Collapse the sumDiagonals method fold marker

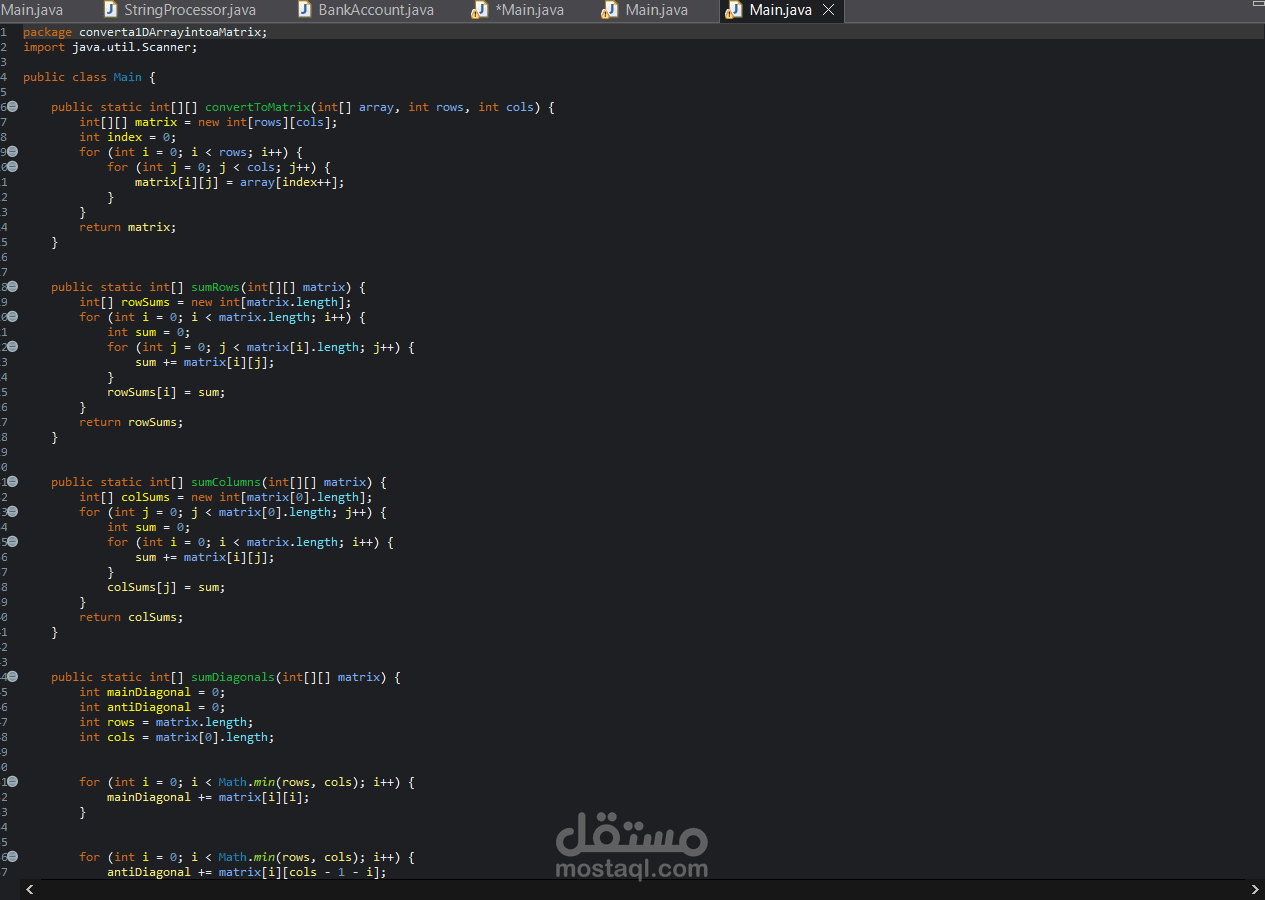tap(12, 677)
